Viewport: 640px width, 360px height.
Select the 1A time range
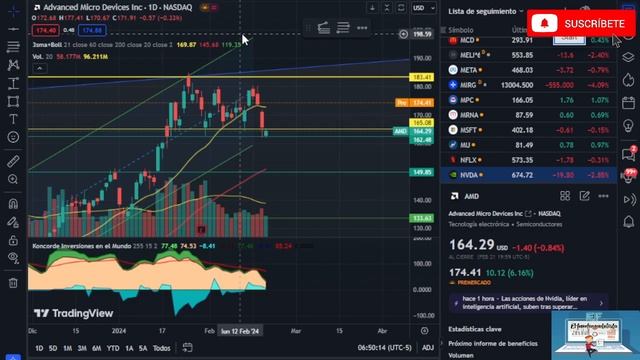point(129,348)
